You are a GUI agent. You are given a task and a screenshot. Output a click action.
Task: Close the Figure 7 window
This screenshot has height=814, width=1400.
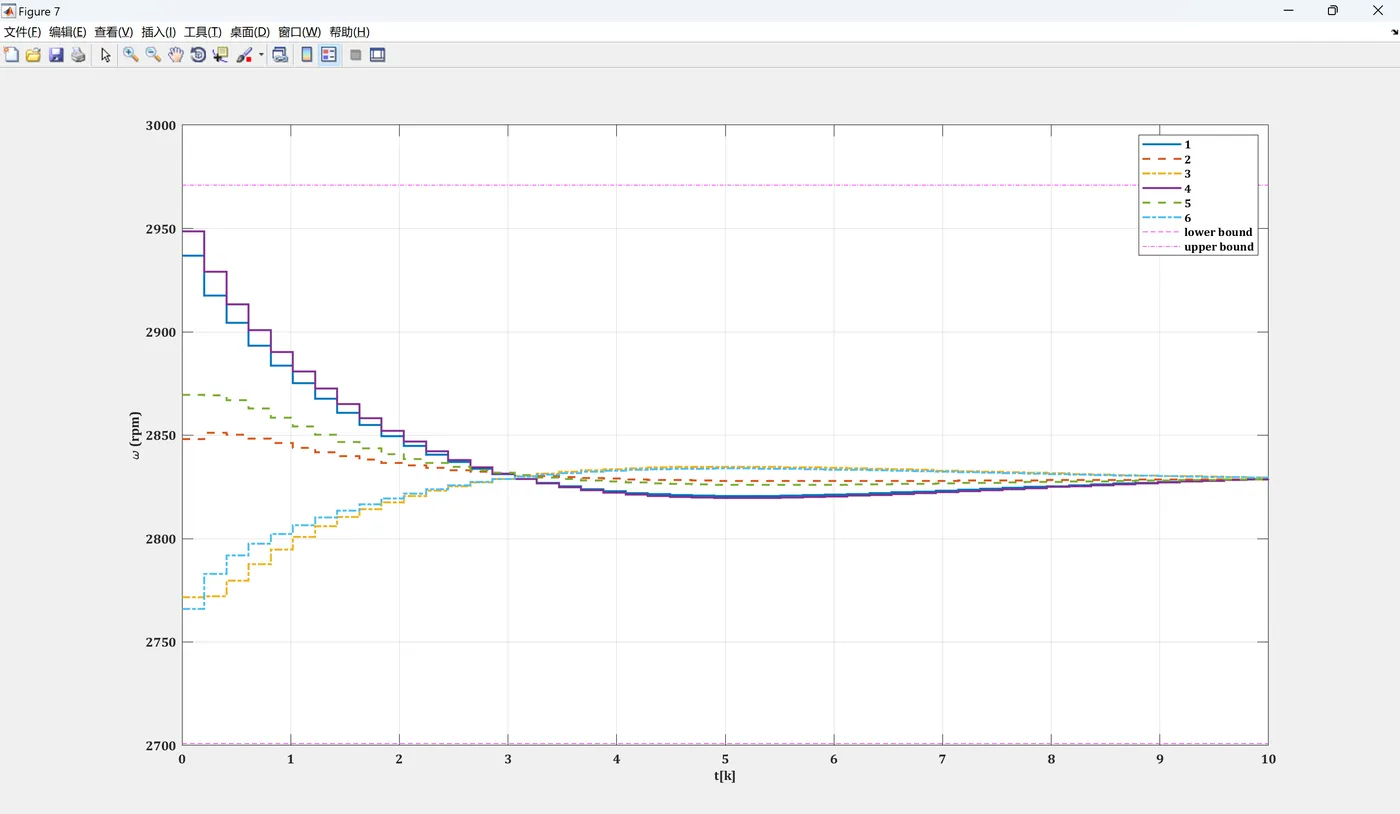coord(1378,11)
